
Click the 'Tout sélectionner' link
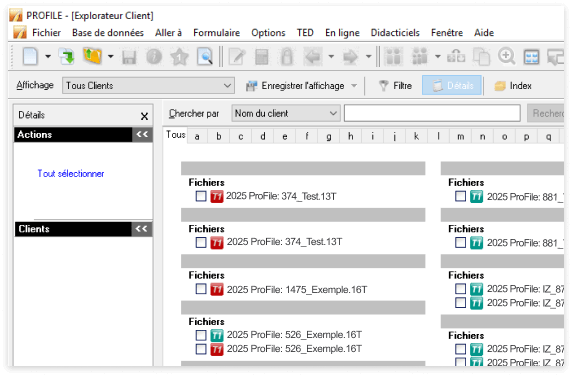tap(71, 174)
